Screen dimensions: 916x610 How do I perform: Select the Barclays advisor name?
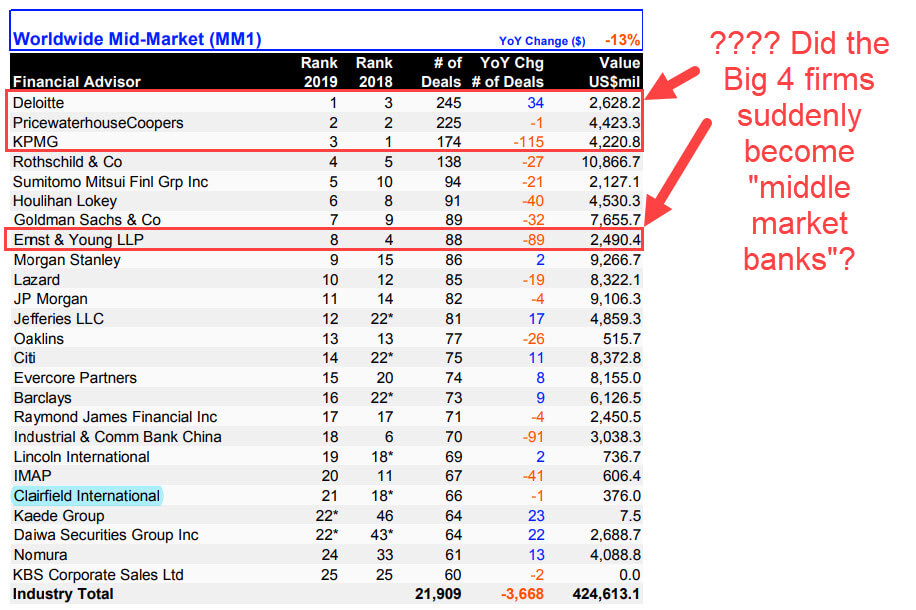click(43, 398)
